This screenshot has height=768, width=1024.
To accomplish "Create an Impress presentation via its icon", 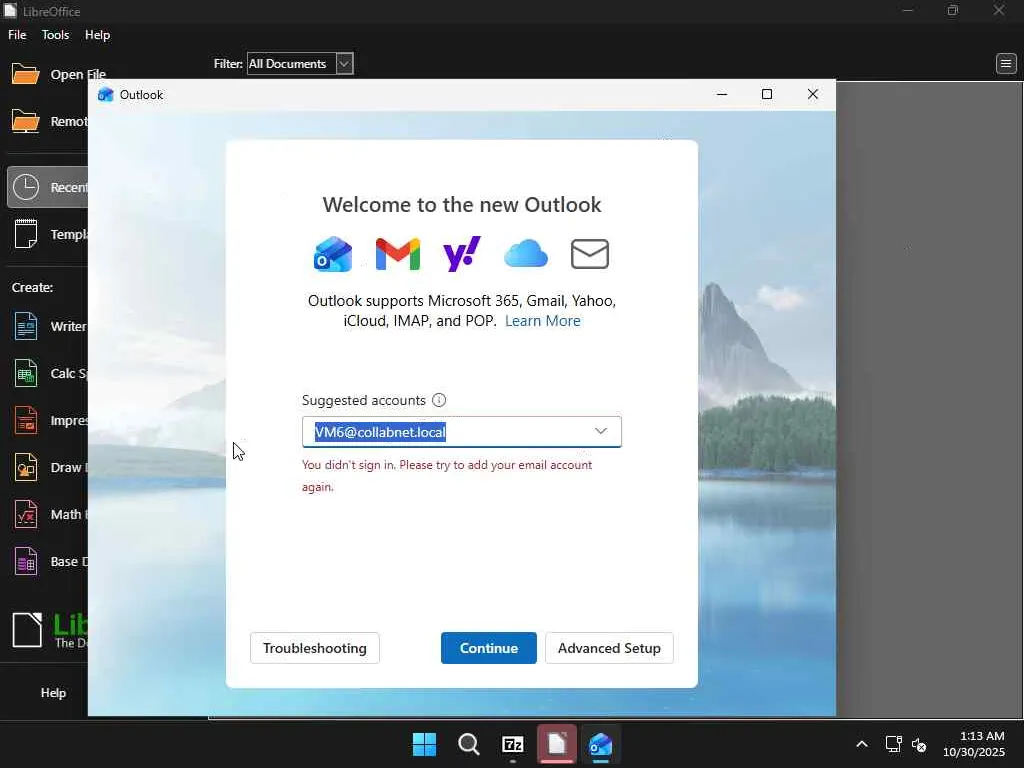I will pyautogui.click(x=25, y=420).
